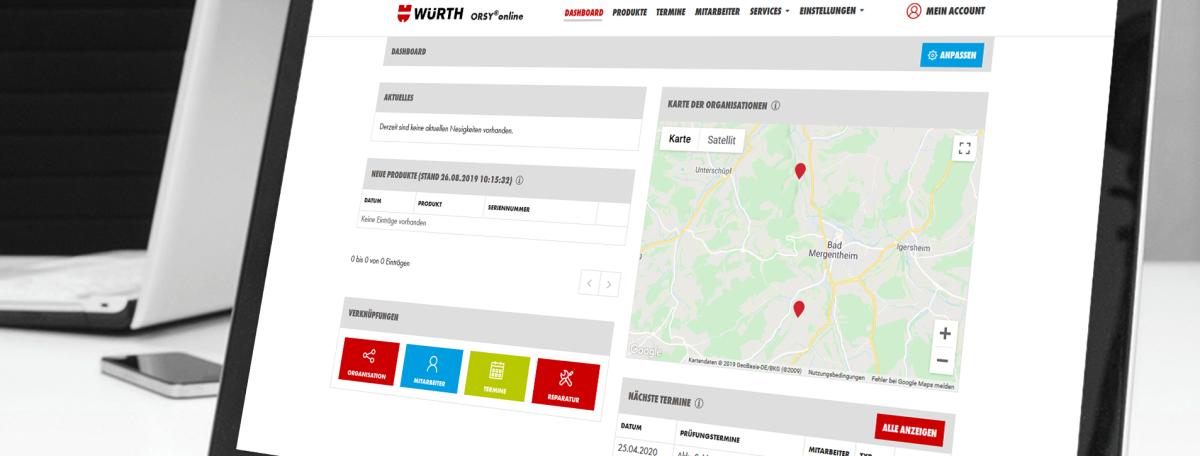The height and width of the screenshot is (456, 1200).
Task: Click the Würth ORSY online logo
Action: tap(460, 14)
